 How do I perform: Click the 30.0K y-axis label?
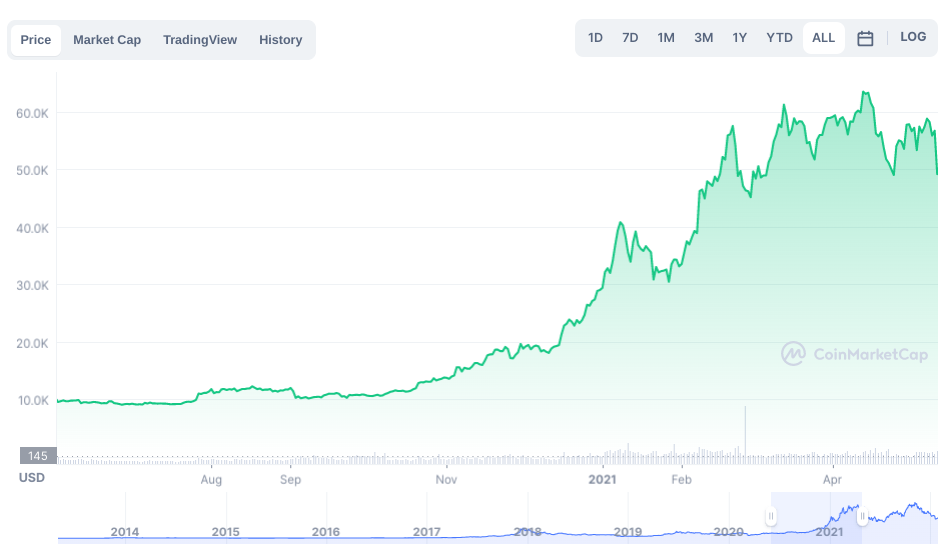(x=32, y=285)
